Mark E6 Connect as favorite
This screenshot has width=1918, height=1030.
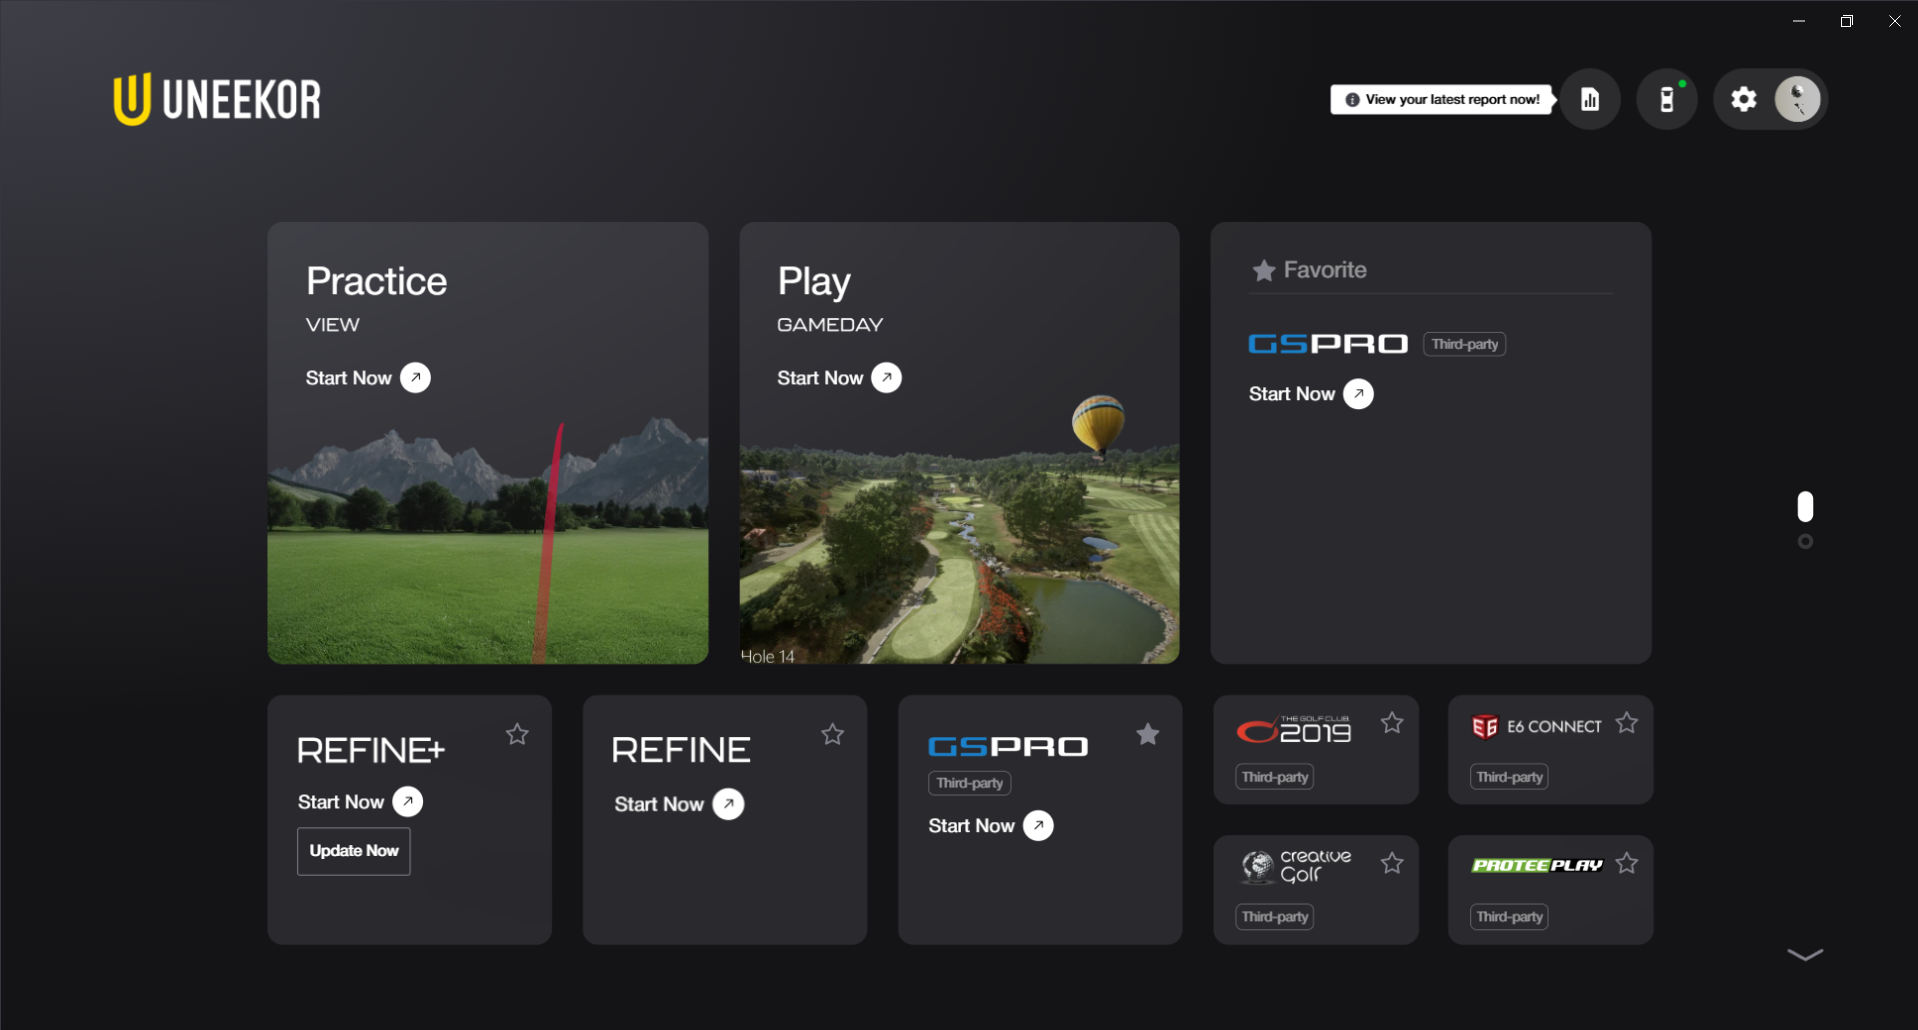[x=1626, y=723]
